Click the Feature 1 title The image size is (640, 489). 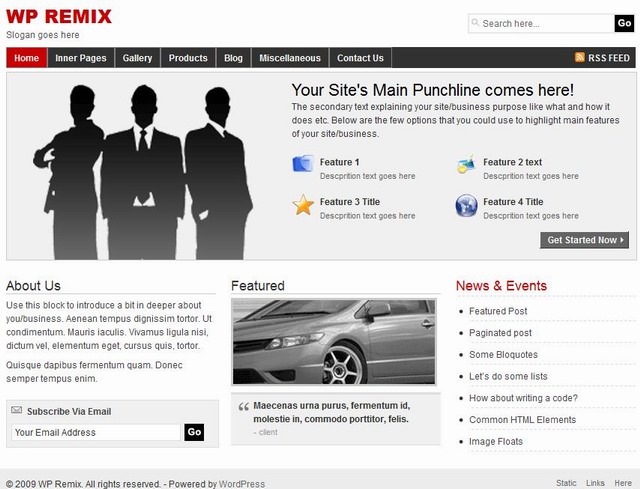click(x=340, y=162)
